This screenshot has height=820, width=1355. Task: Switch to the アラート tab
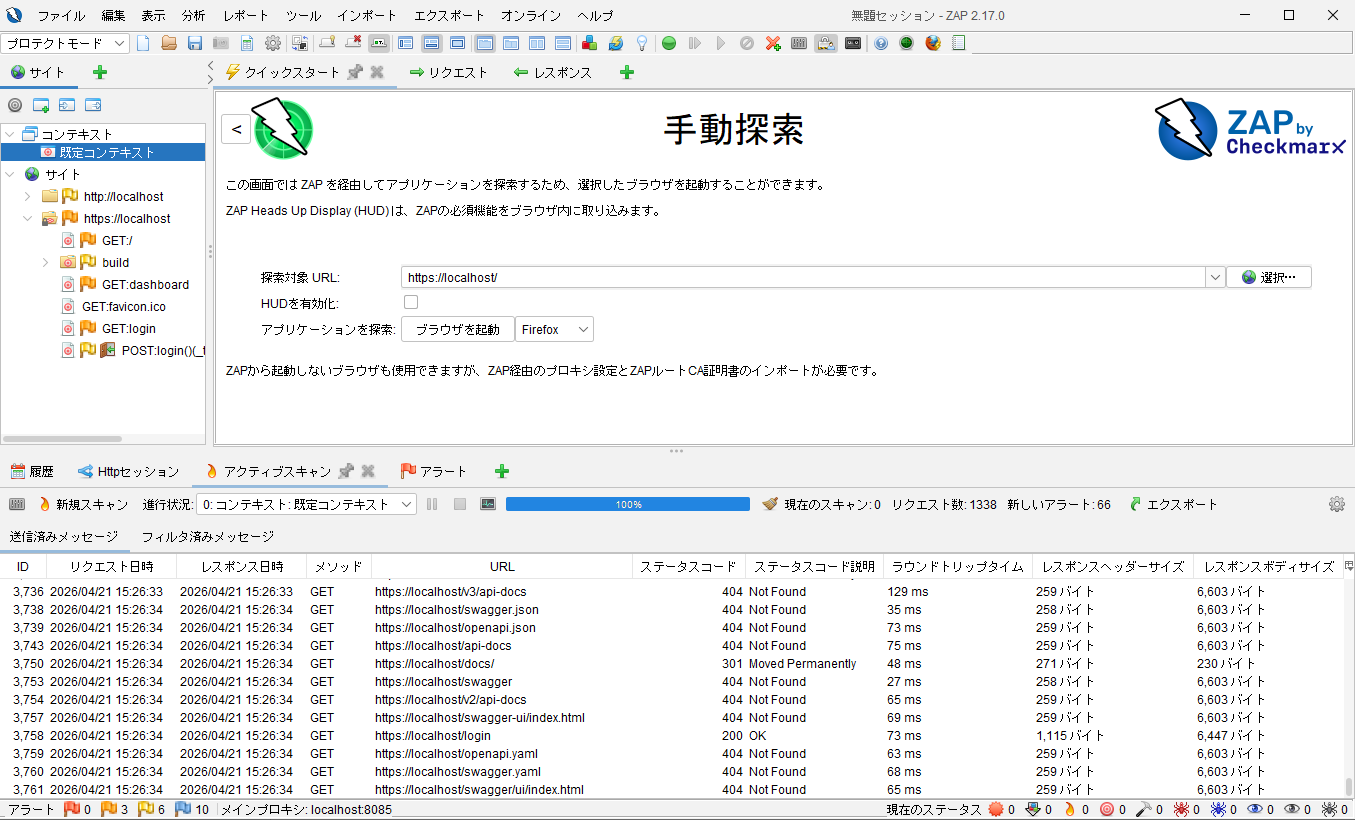coord(434,471)
